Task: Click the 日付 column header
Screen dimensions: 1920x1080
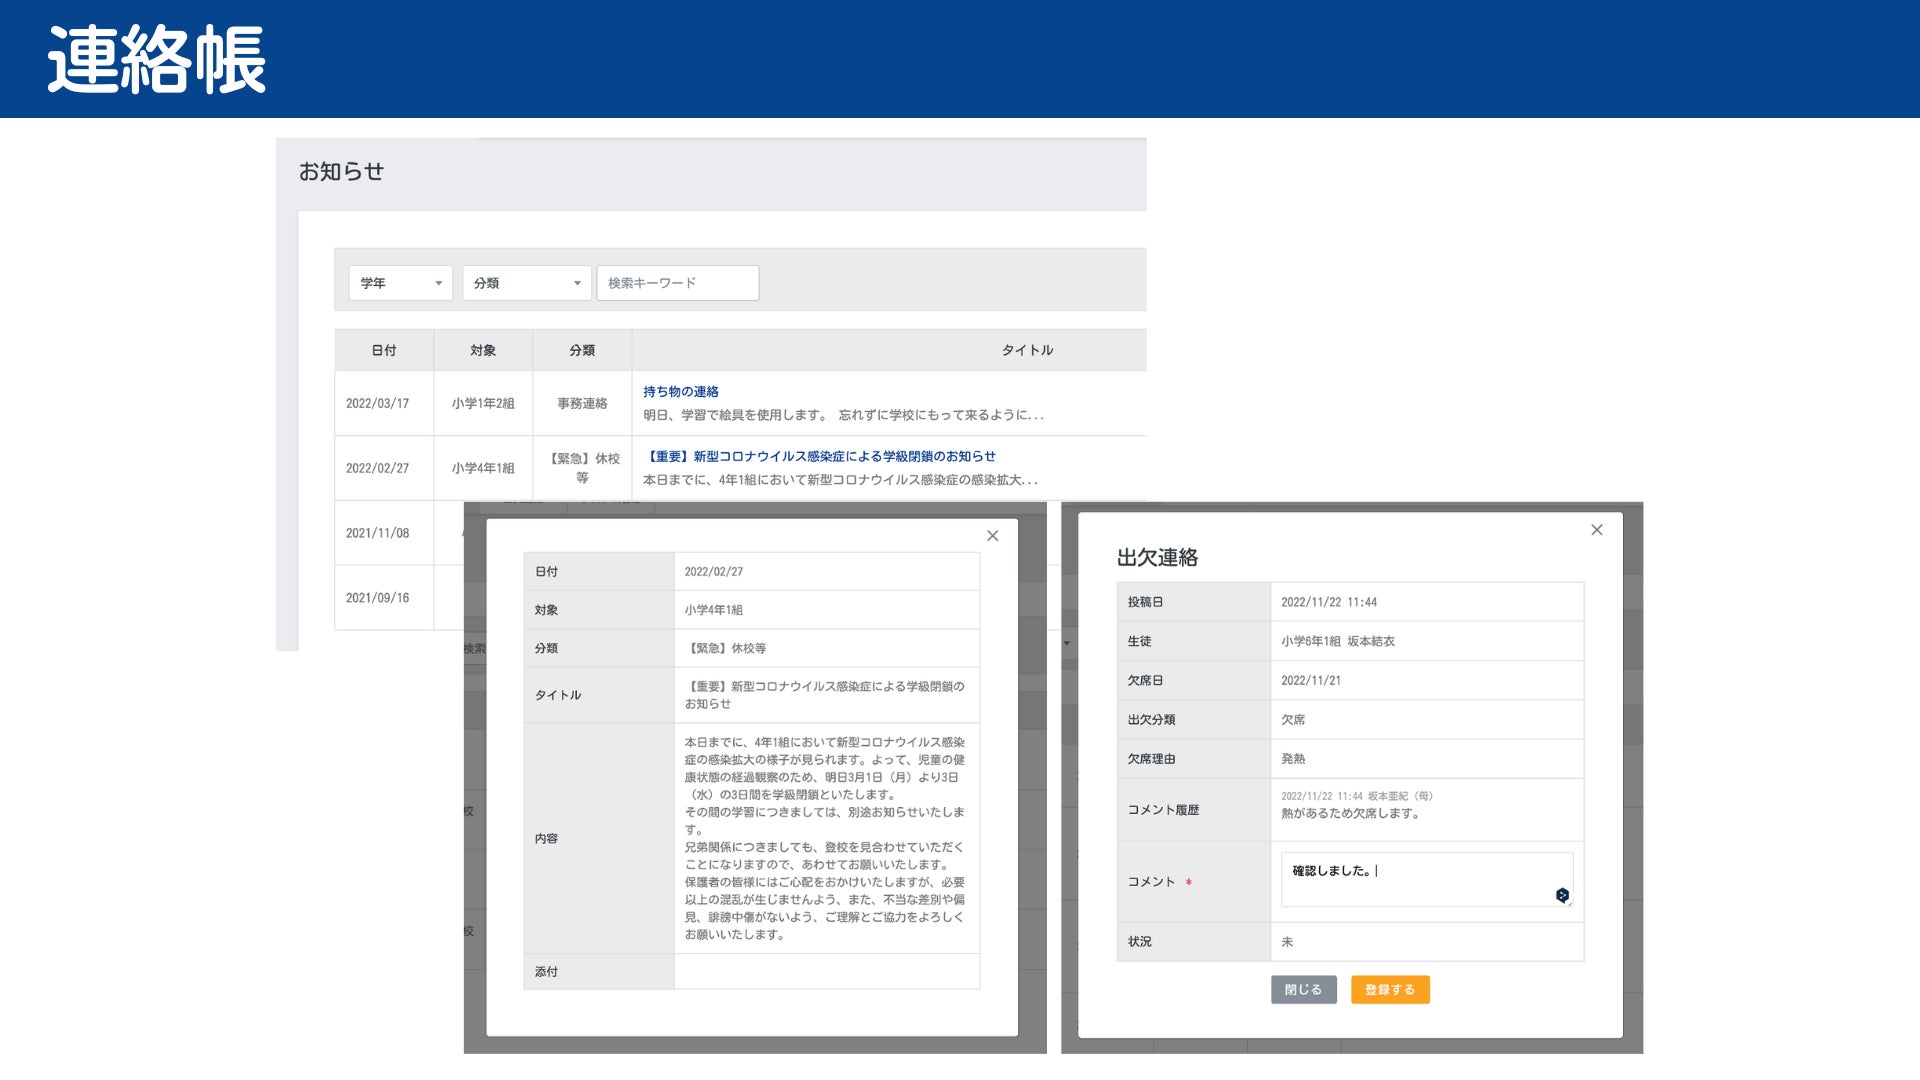Action: tap(384, 350)
